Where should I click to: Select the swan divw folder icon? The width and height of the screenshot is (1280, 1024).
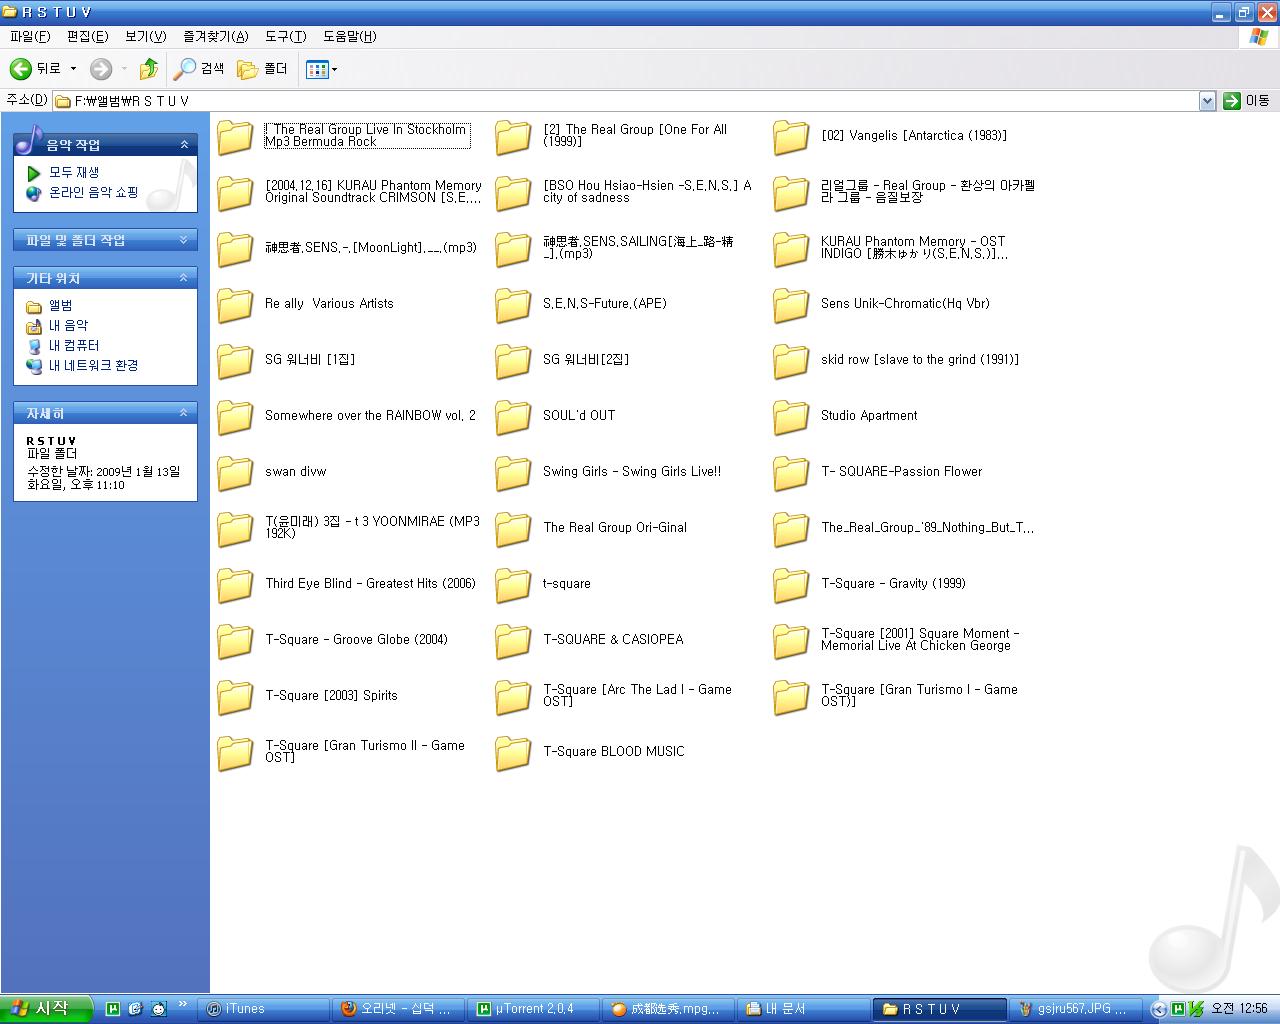point(235,473)
